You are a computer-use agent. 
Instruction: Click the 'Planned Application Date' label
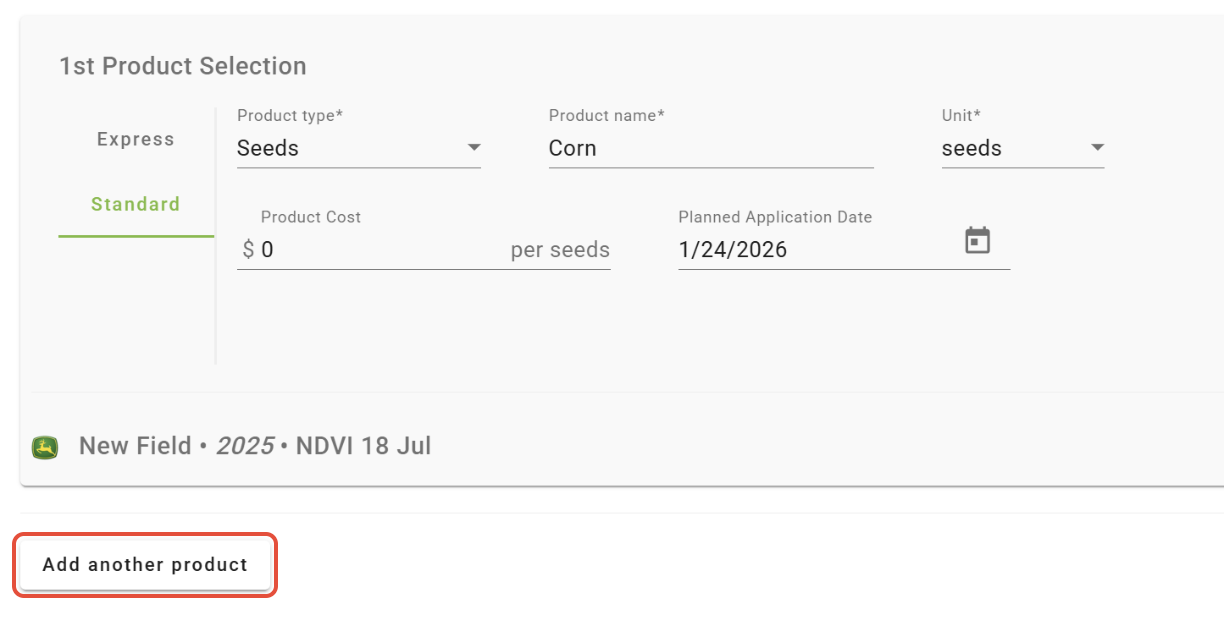tap(775, 217)
